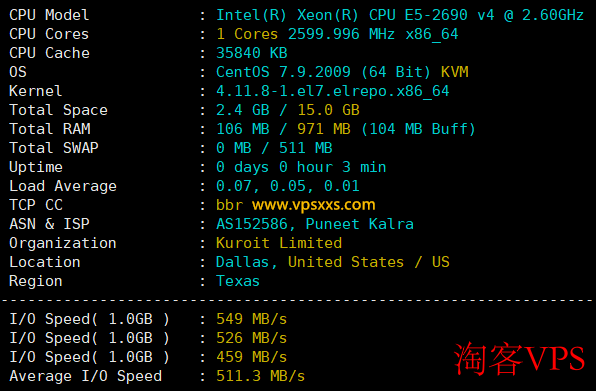Click the Texas region value
Screen dimensions: 596x391
point(238,281)
